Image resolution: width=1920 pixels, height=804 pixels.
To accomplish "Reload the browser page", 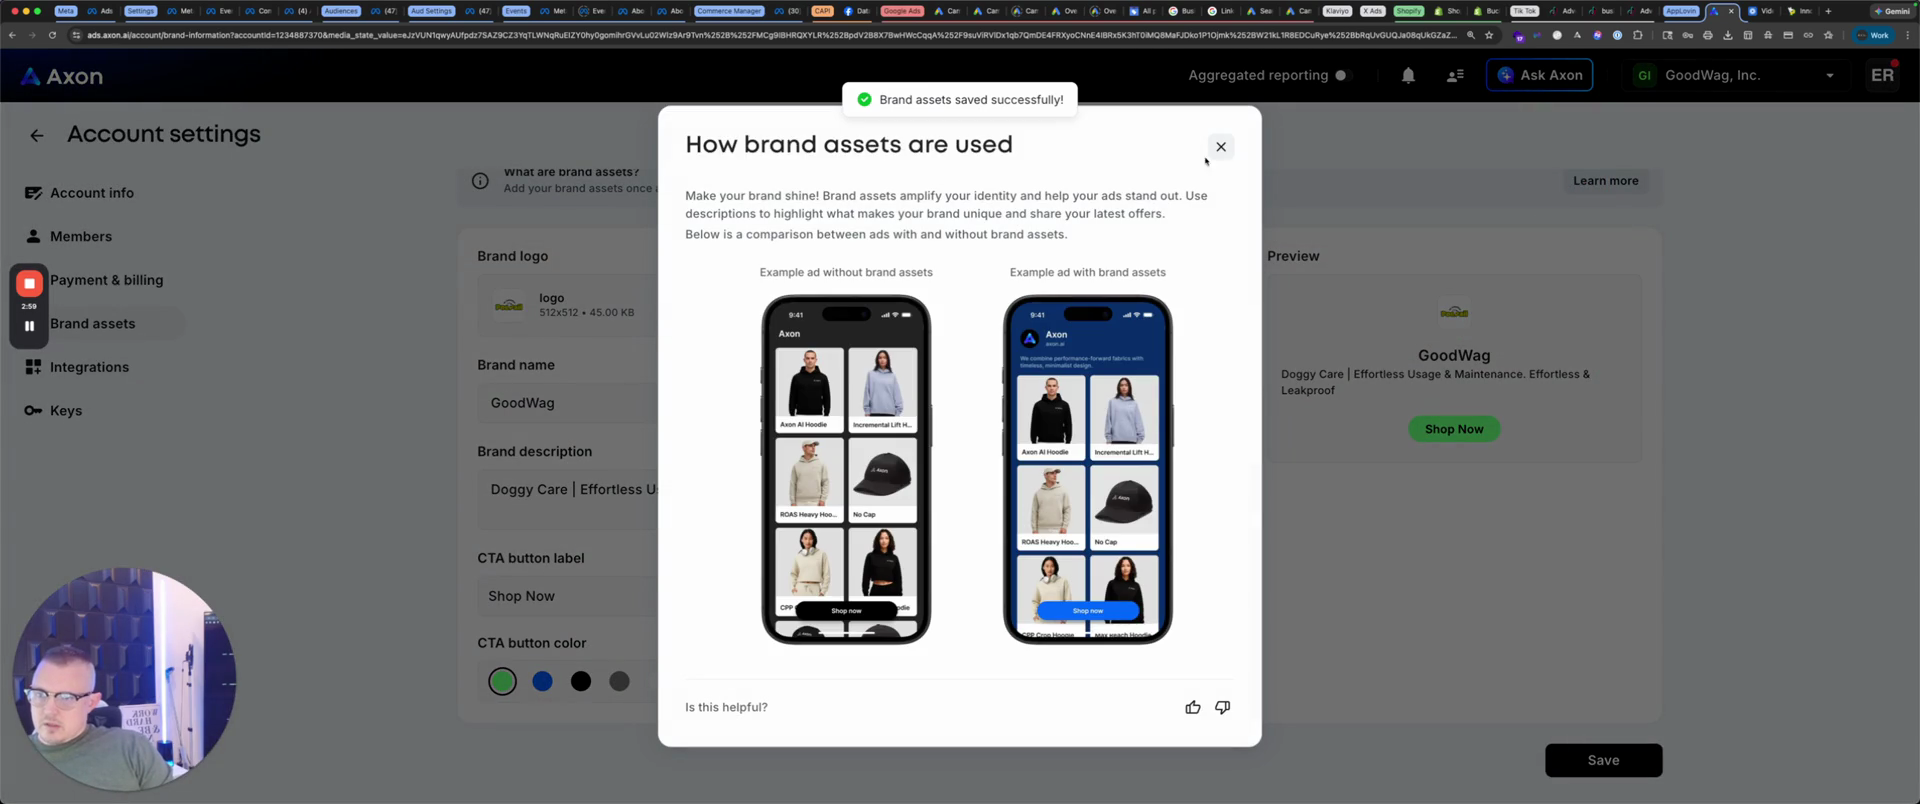I will click(x=52, y=35).
